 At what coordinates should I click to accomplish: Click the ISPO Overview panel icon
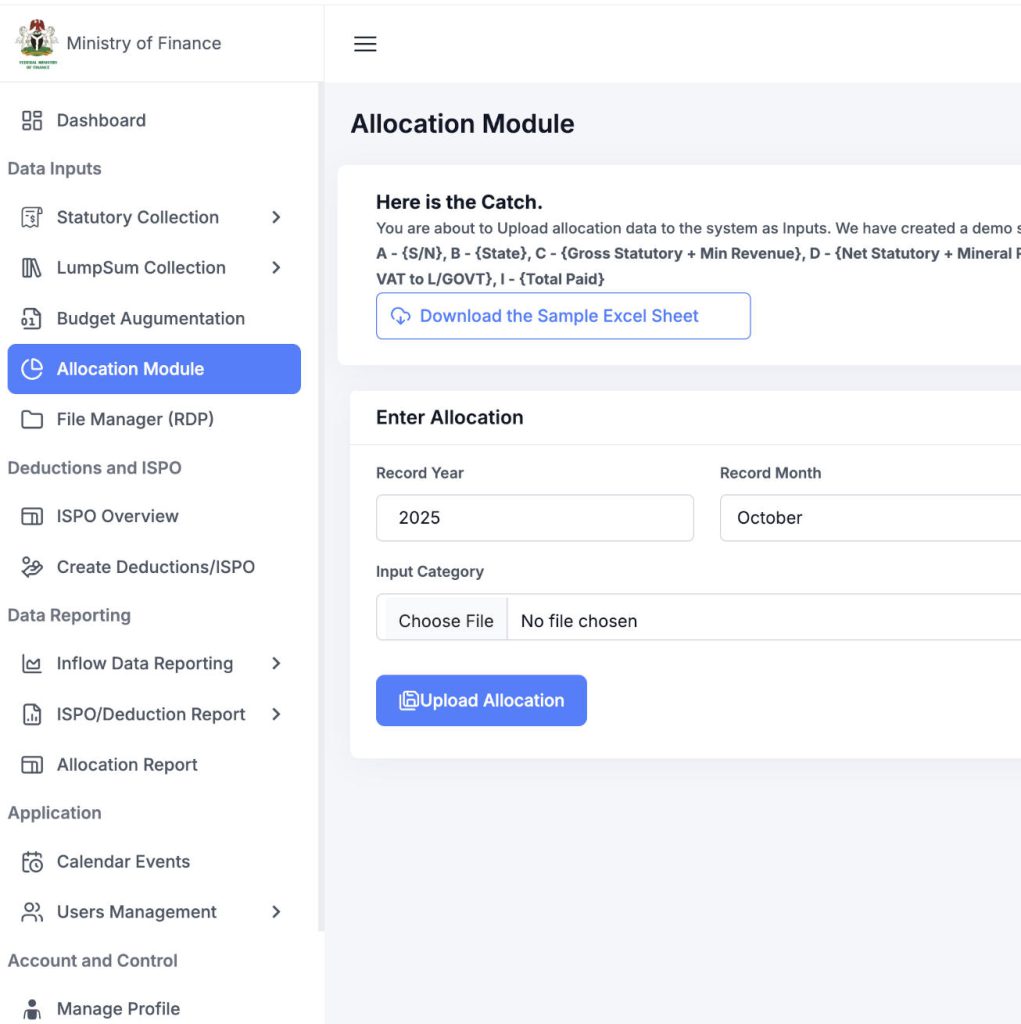tap(32, 517)
